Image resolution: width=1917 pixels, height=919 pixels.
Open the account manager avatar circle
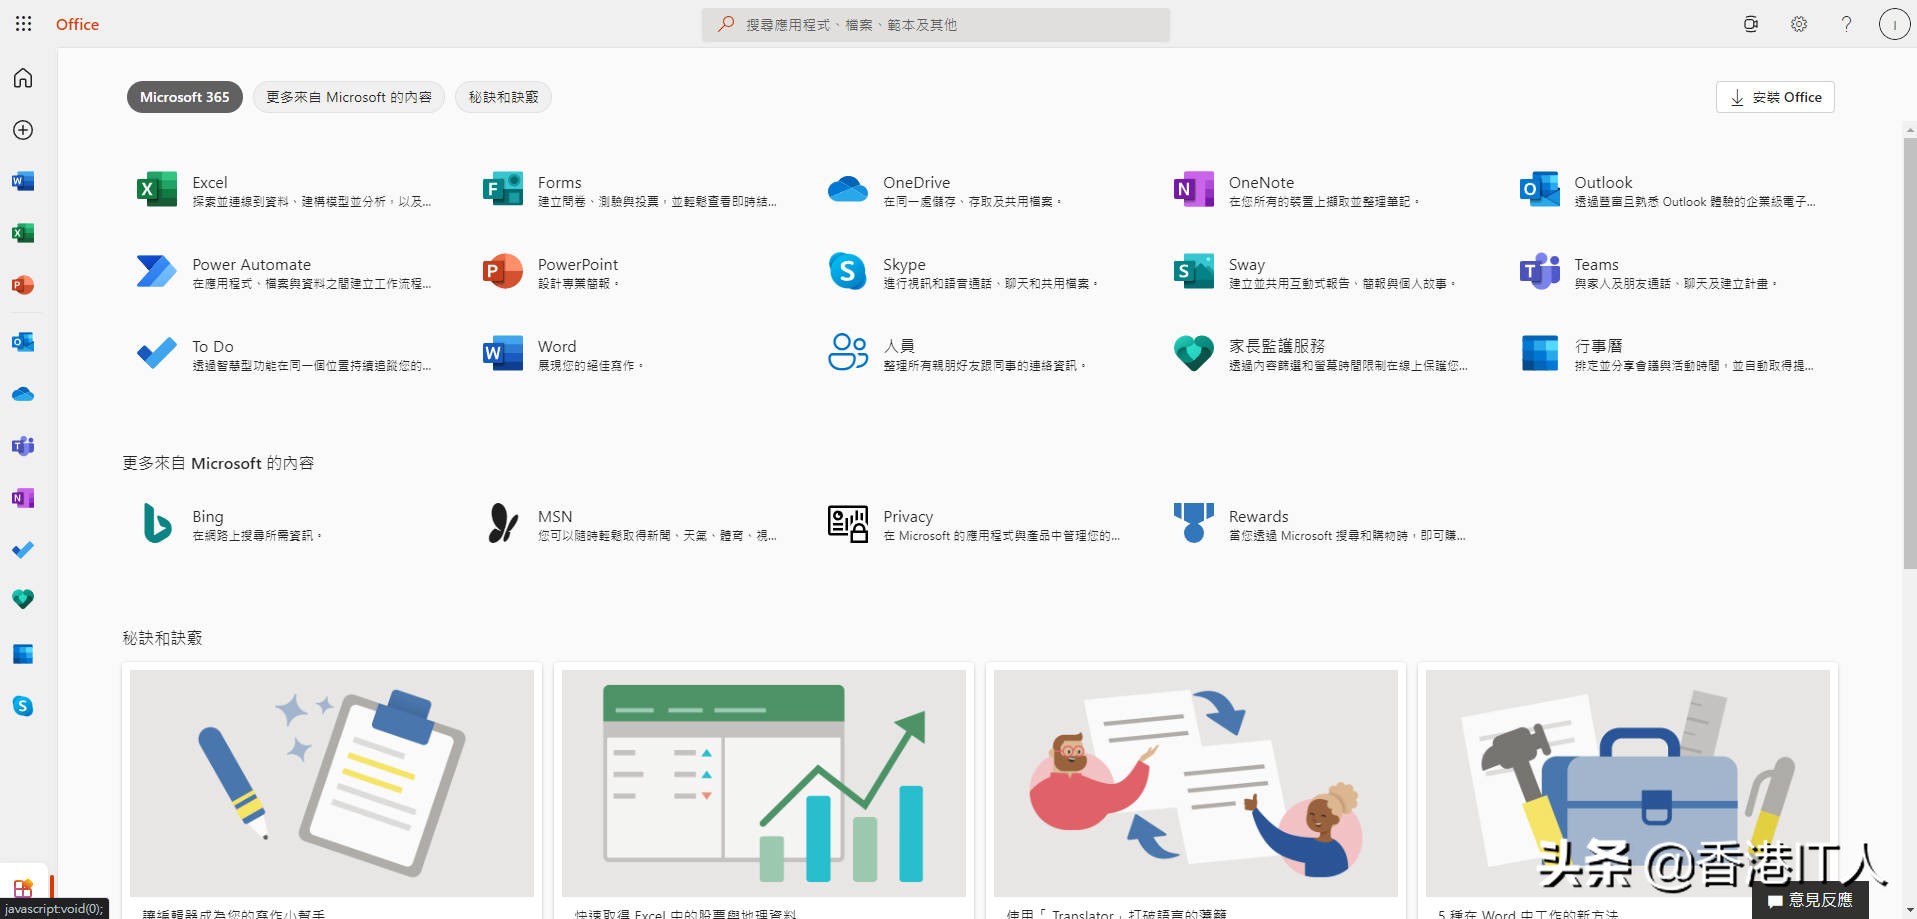coord(1894,24)
